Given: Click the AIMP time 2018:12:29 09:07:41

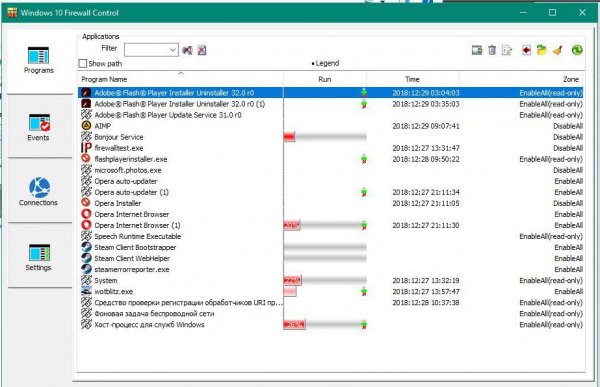Looking at the screenshot, I should pyautogui.click(x=426, y=126).
